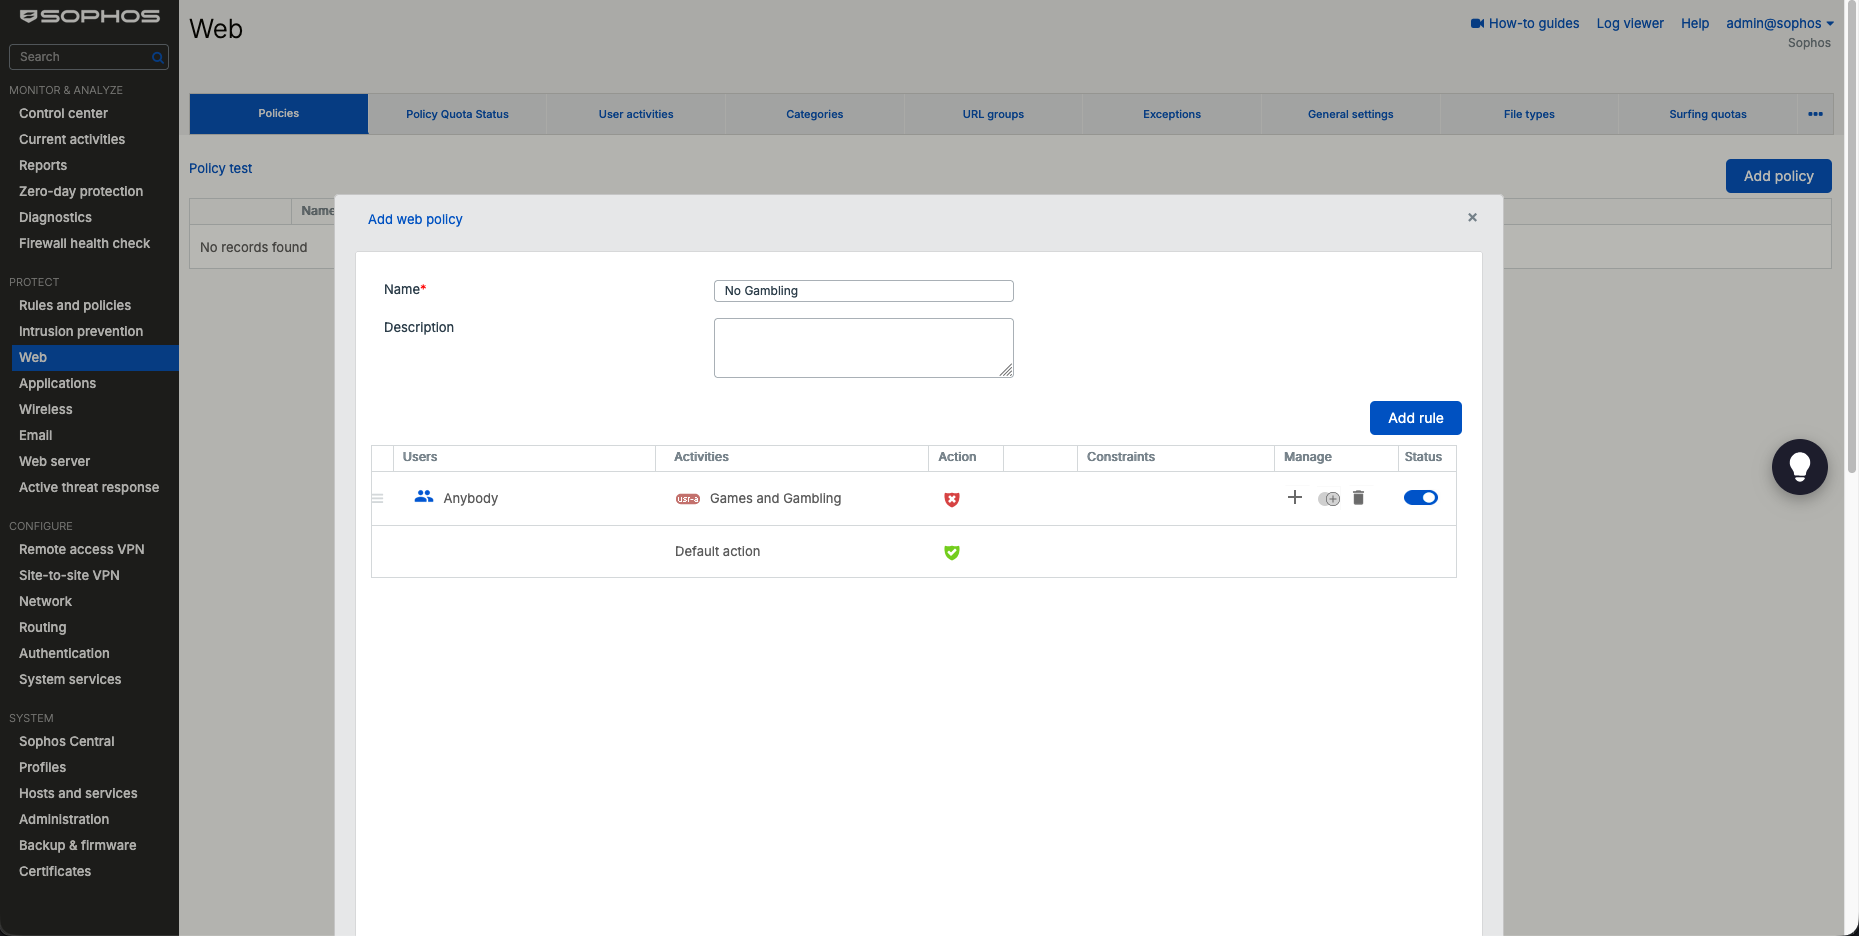
Task: Open Rules and policies in sidebar
Action: click(75, 305)
